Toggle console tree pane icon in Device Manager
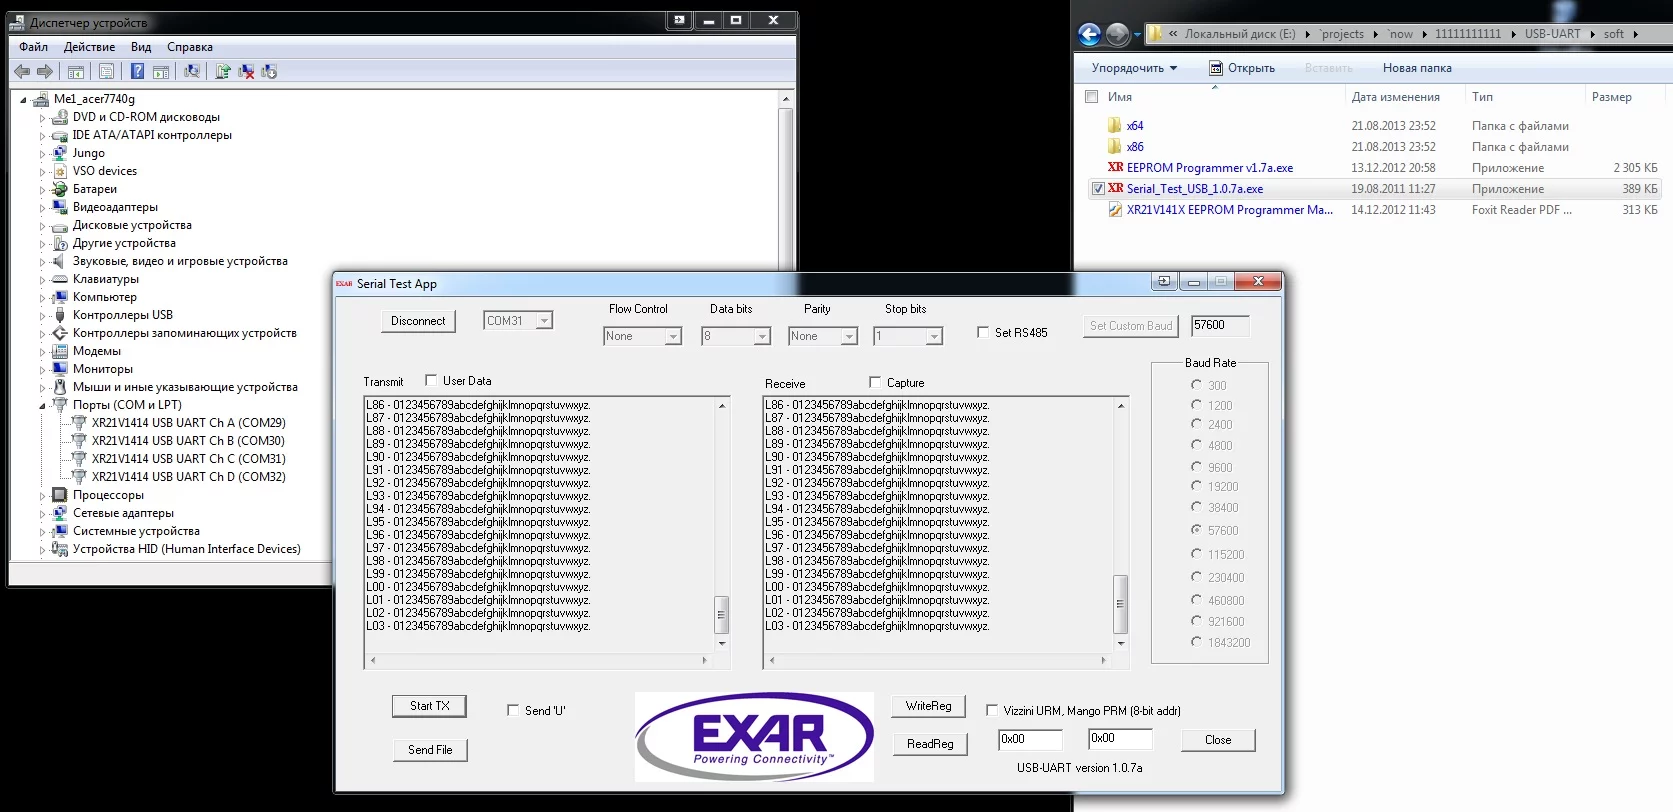The image size is (1673, 812). (x=75, y=71)
